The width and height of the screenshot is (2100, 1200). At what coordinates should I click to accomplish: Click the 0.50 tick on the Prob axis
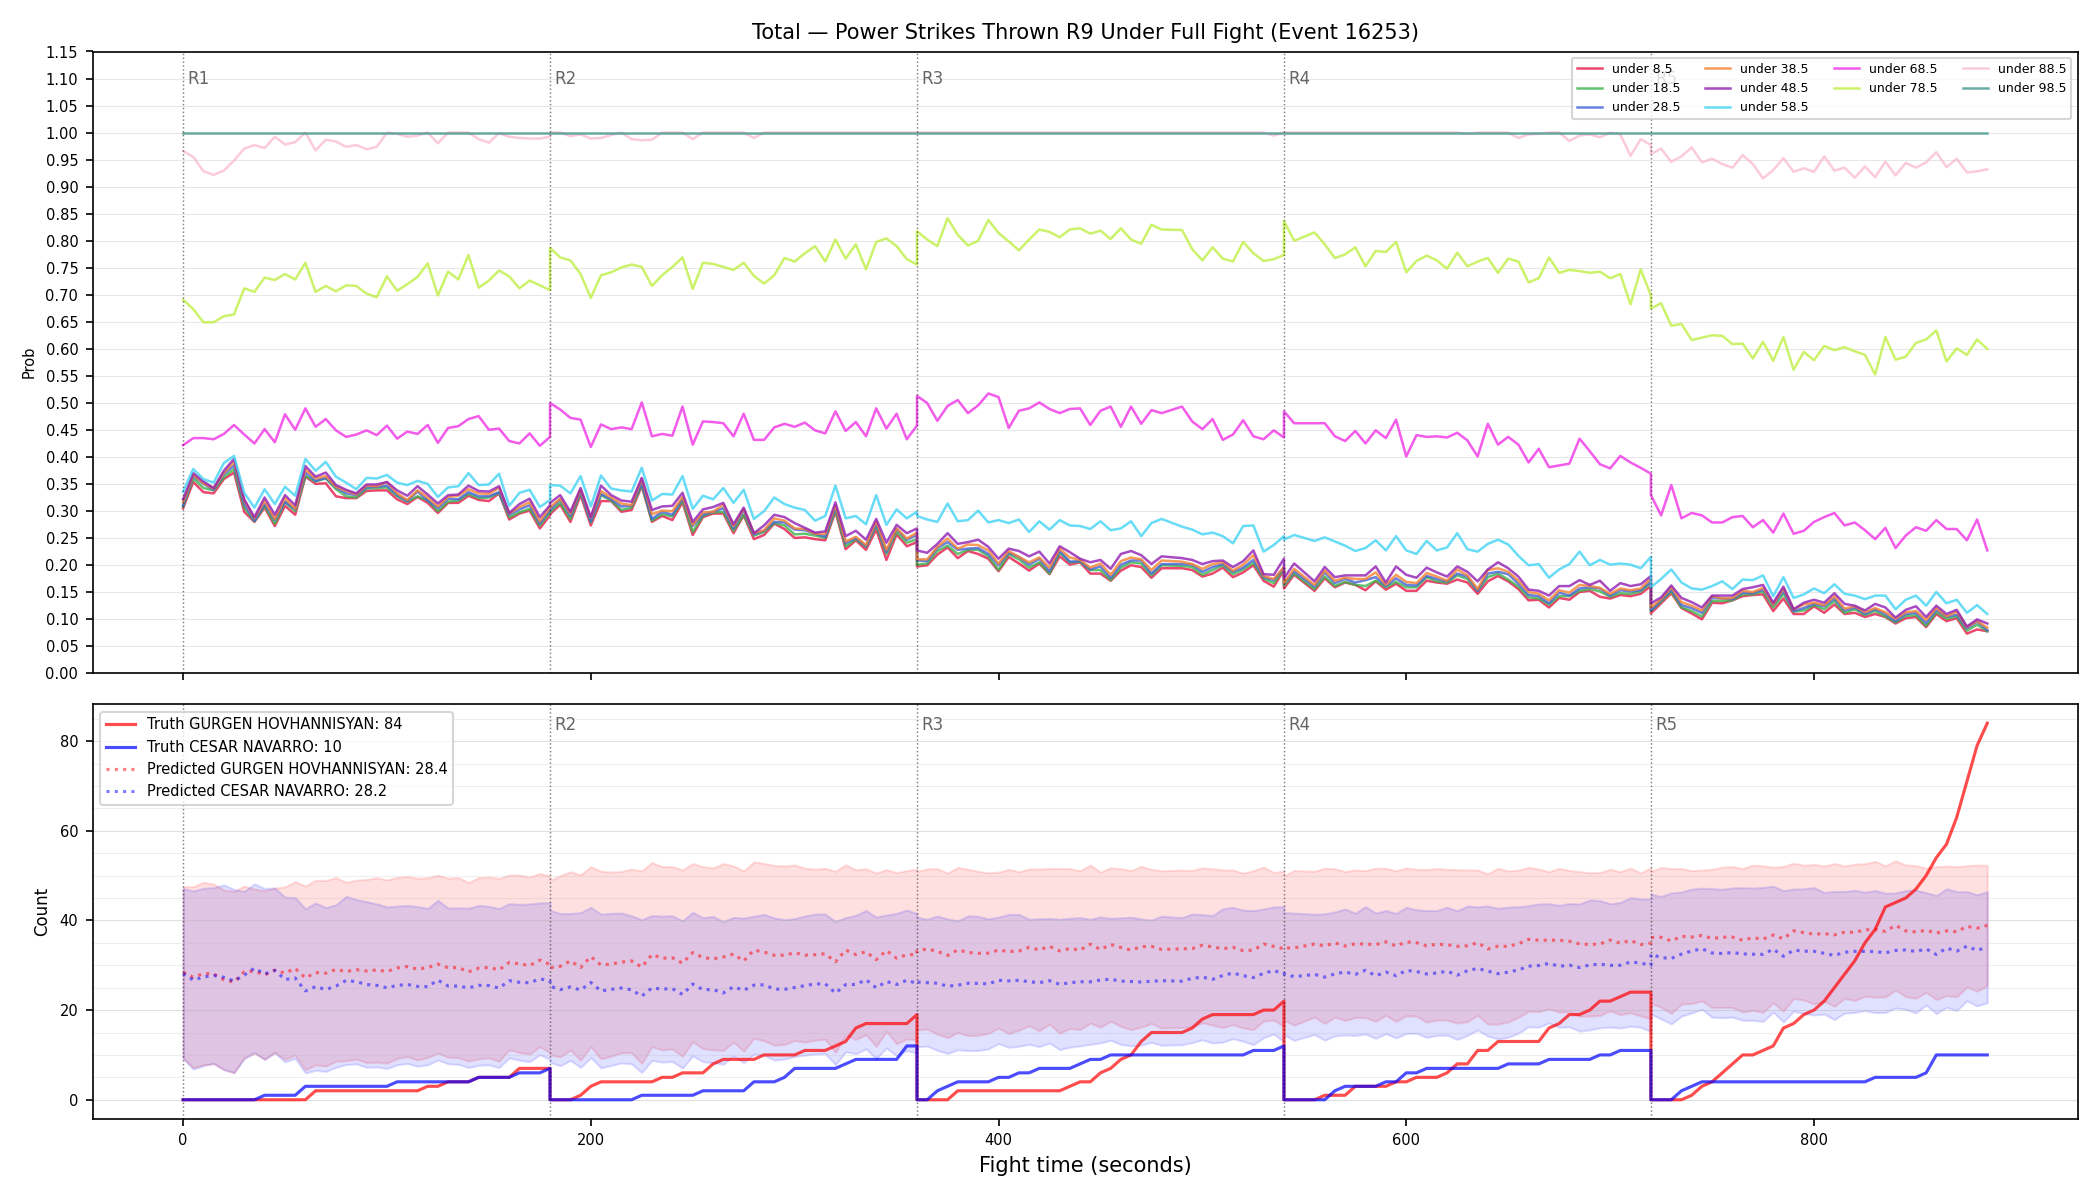pyautogui.click(x=62, y=403)
